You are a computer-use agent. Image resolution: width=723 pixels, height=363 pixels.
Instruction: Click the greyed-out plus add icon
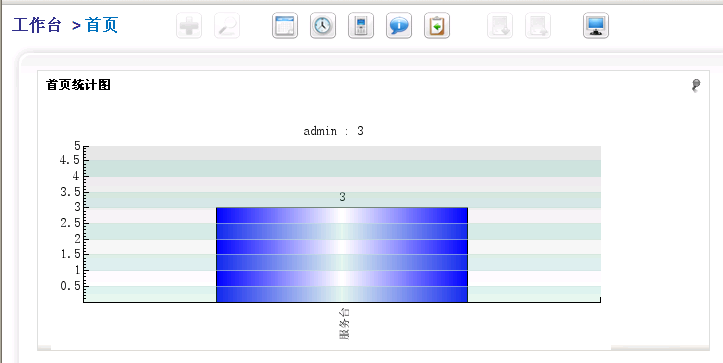click(x=189, y=25)
